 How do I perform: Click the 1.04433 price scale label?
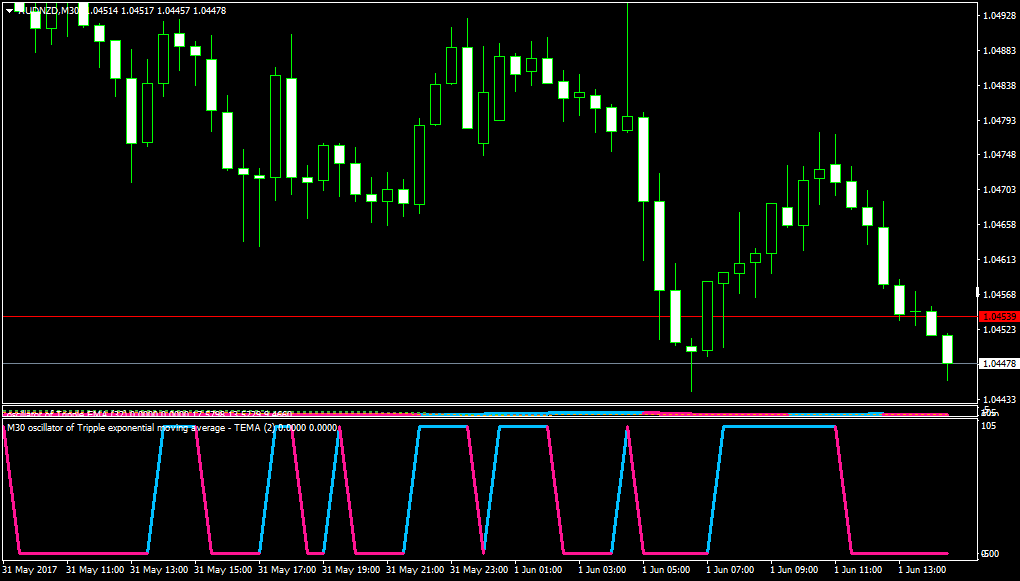[1000, 399]
